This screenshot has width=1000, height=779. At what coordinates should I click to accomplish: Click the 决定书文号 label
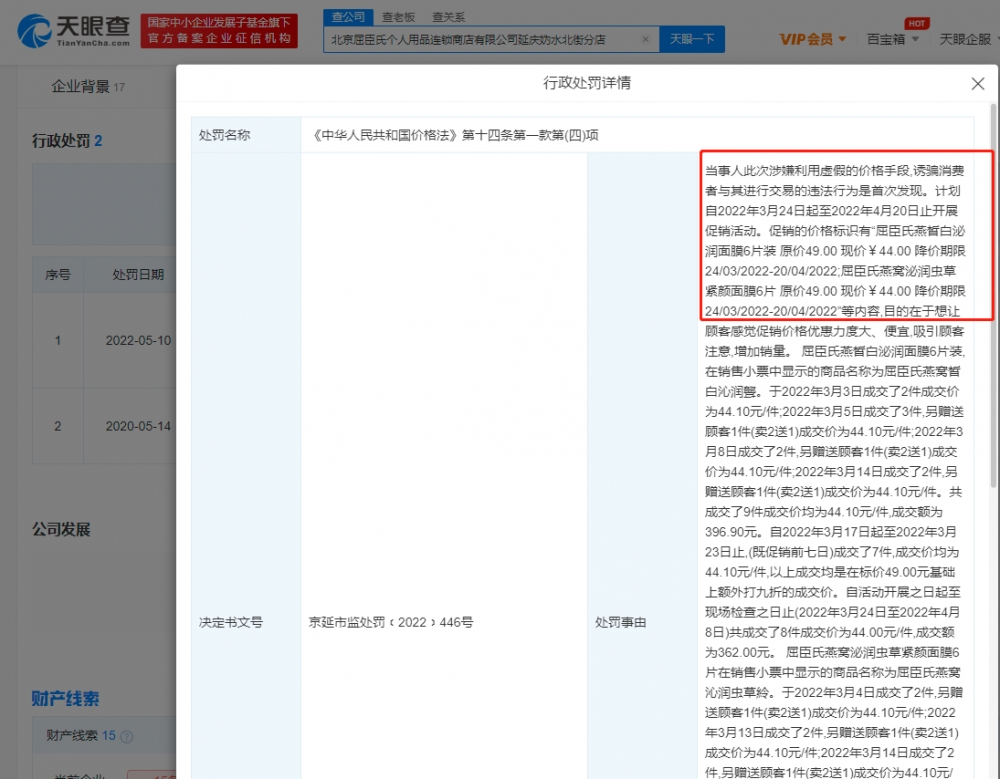click(230, 623)
